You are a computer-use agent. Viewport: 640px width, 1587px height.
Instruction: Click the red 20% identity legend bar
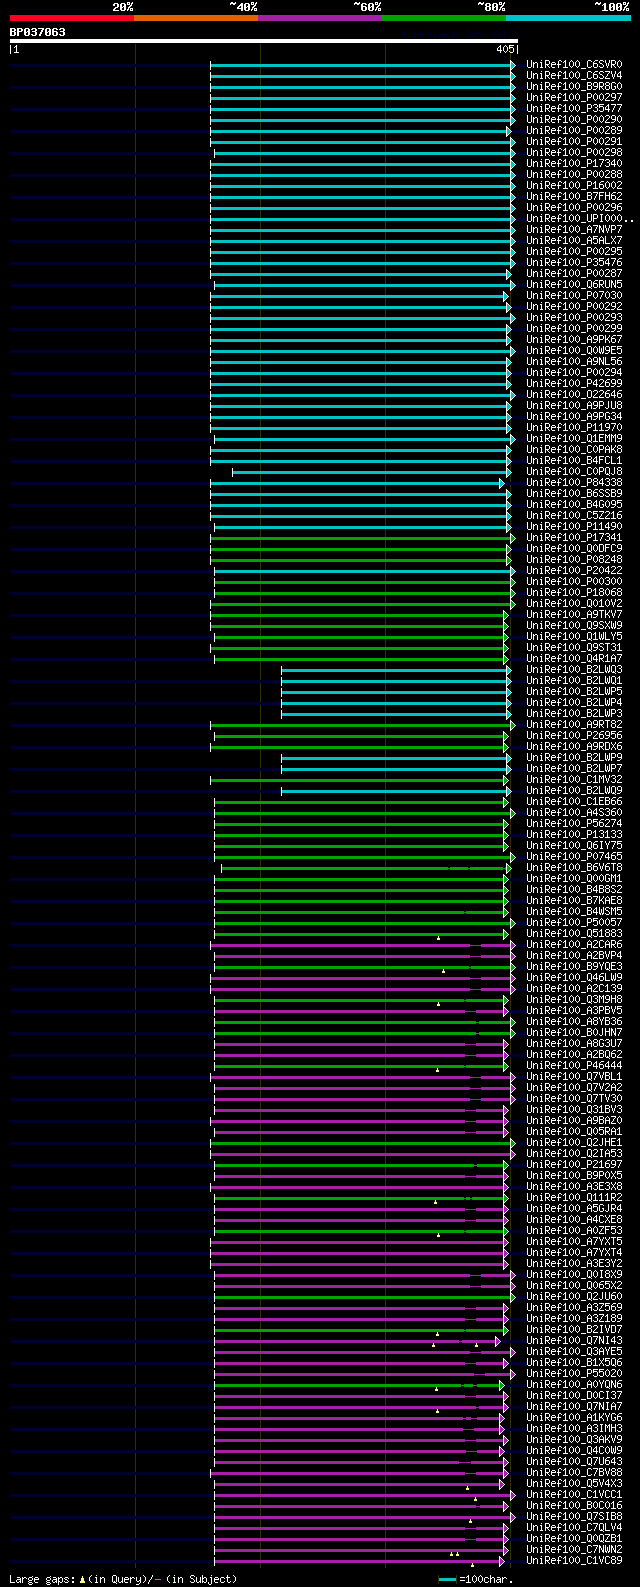pyautogui.click(x=71, y=17)
